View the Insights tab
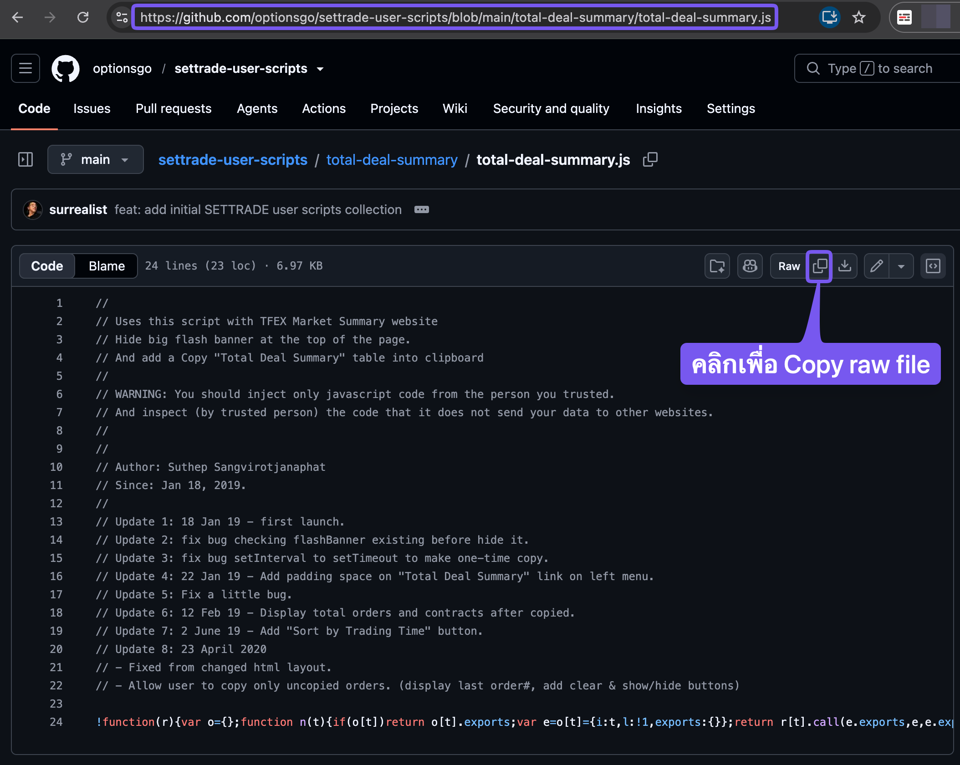The width and height of the screenshot is (960, 765). pyautogui.click(x=658, y=108)
